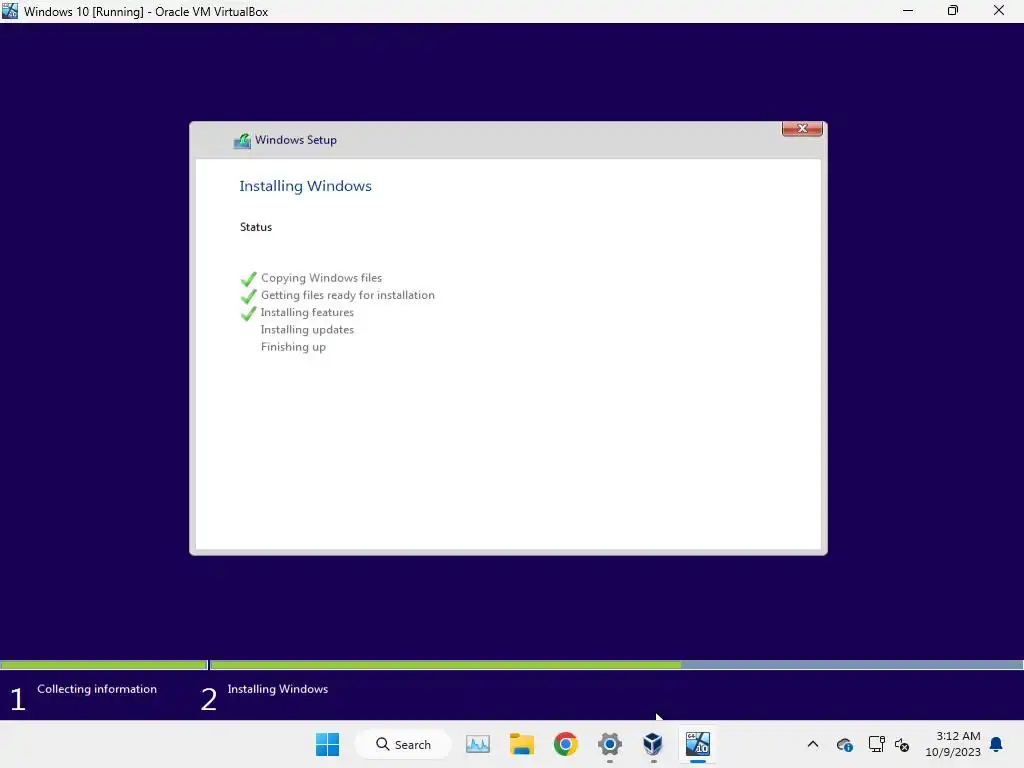Expand hidden system tray icons
Viewport: 1024px width, 768px height.
tap(813, 744)
